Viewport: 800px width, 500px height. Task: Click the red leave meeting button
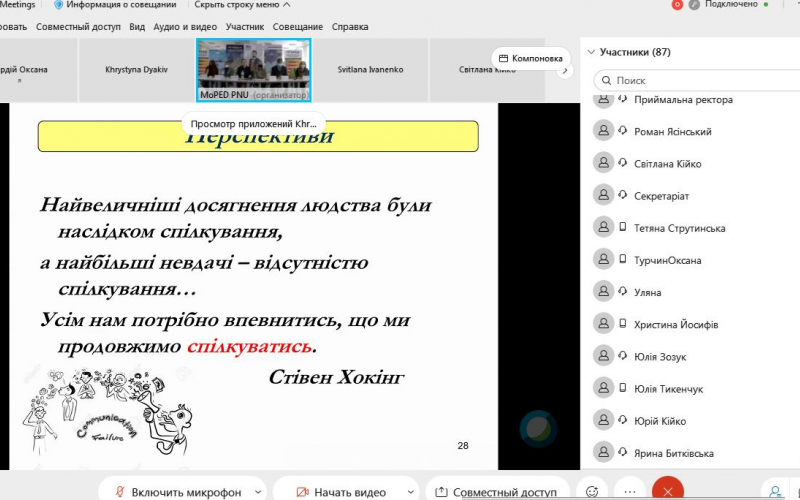coord(667,491)
